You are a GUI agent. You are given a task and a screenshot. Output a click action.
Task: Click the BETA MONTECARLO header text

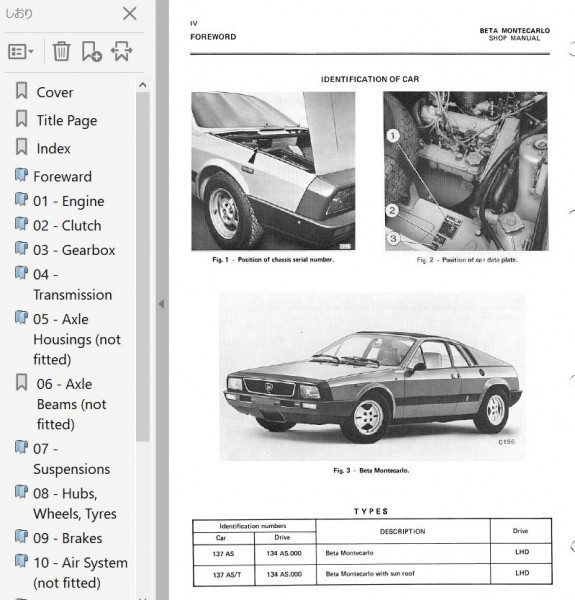click(x=515, y=31)
